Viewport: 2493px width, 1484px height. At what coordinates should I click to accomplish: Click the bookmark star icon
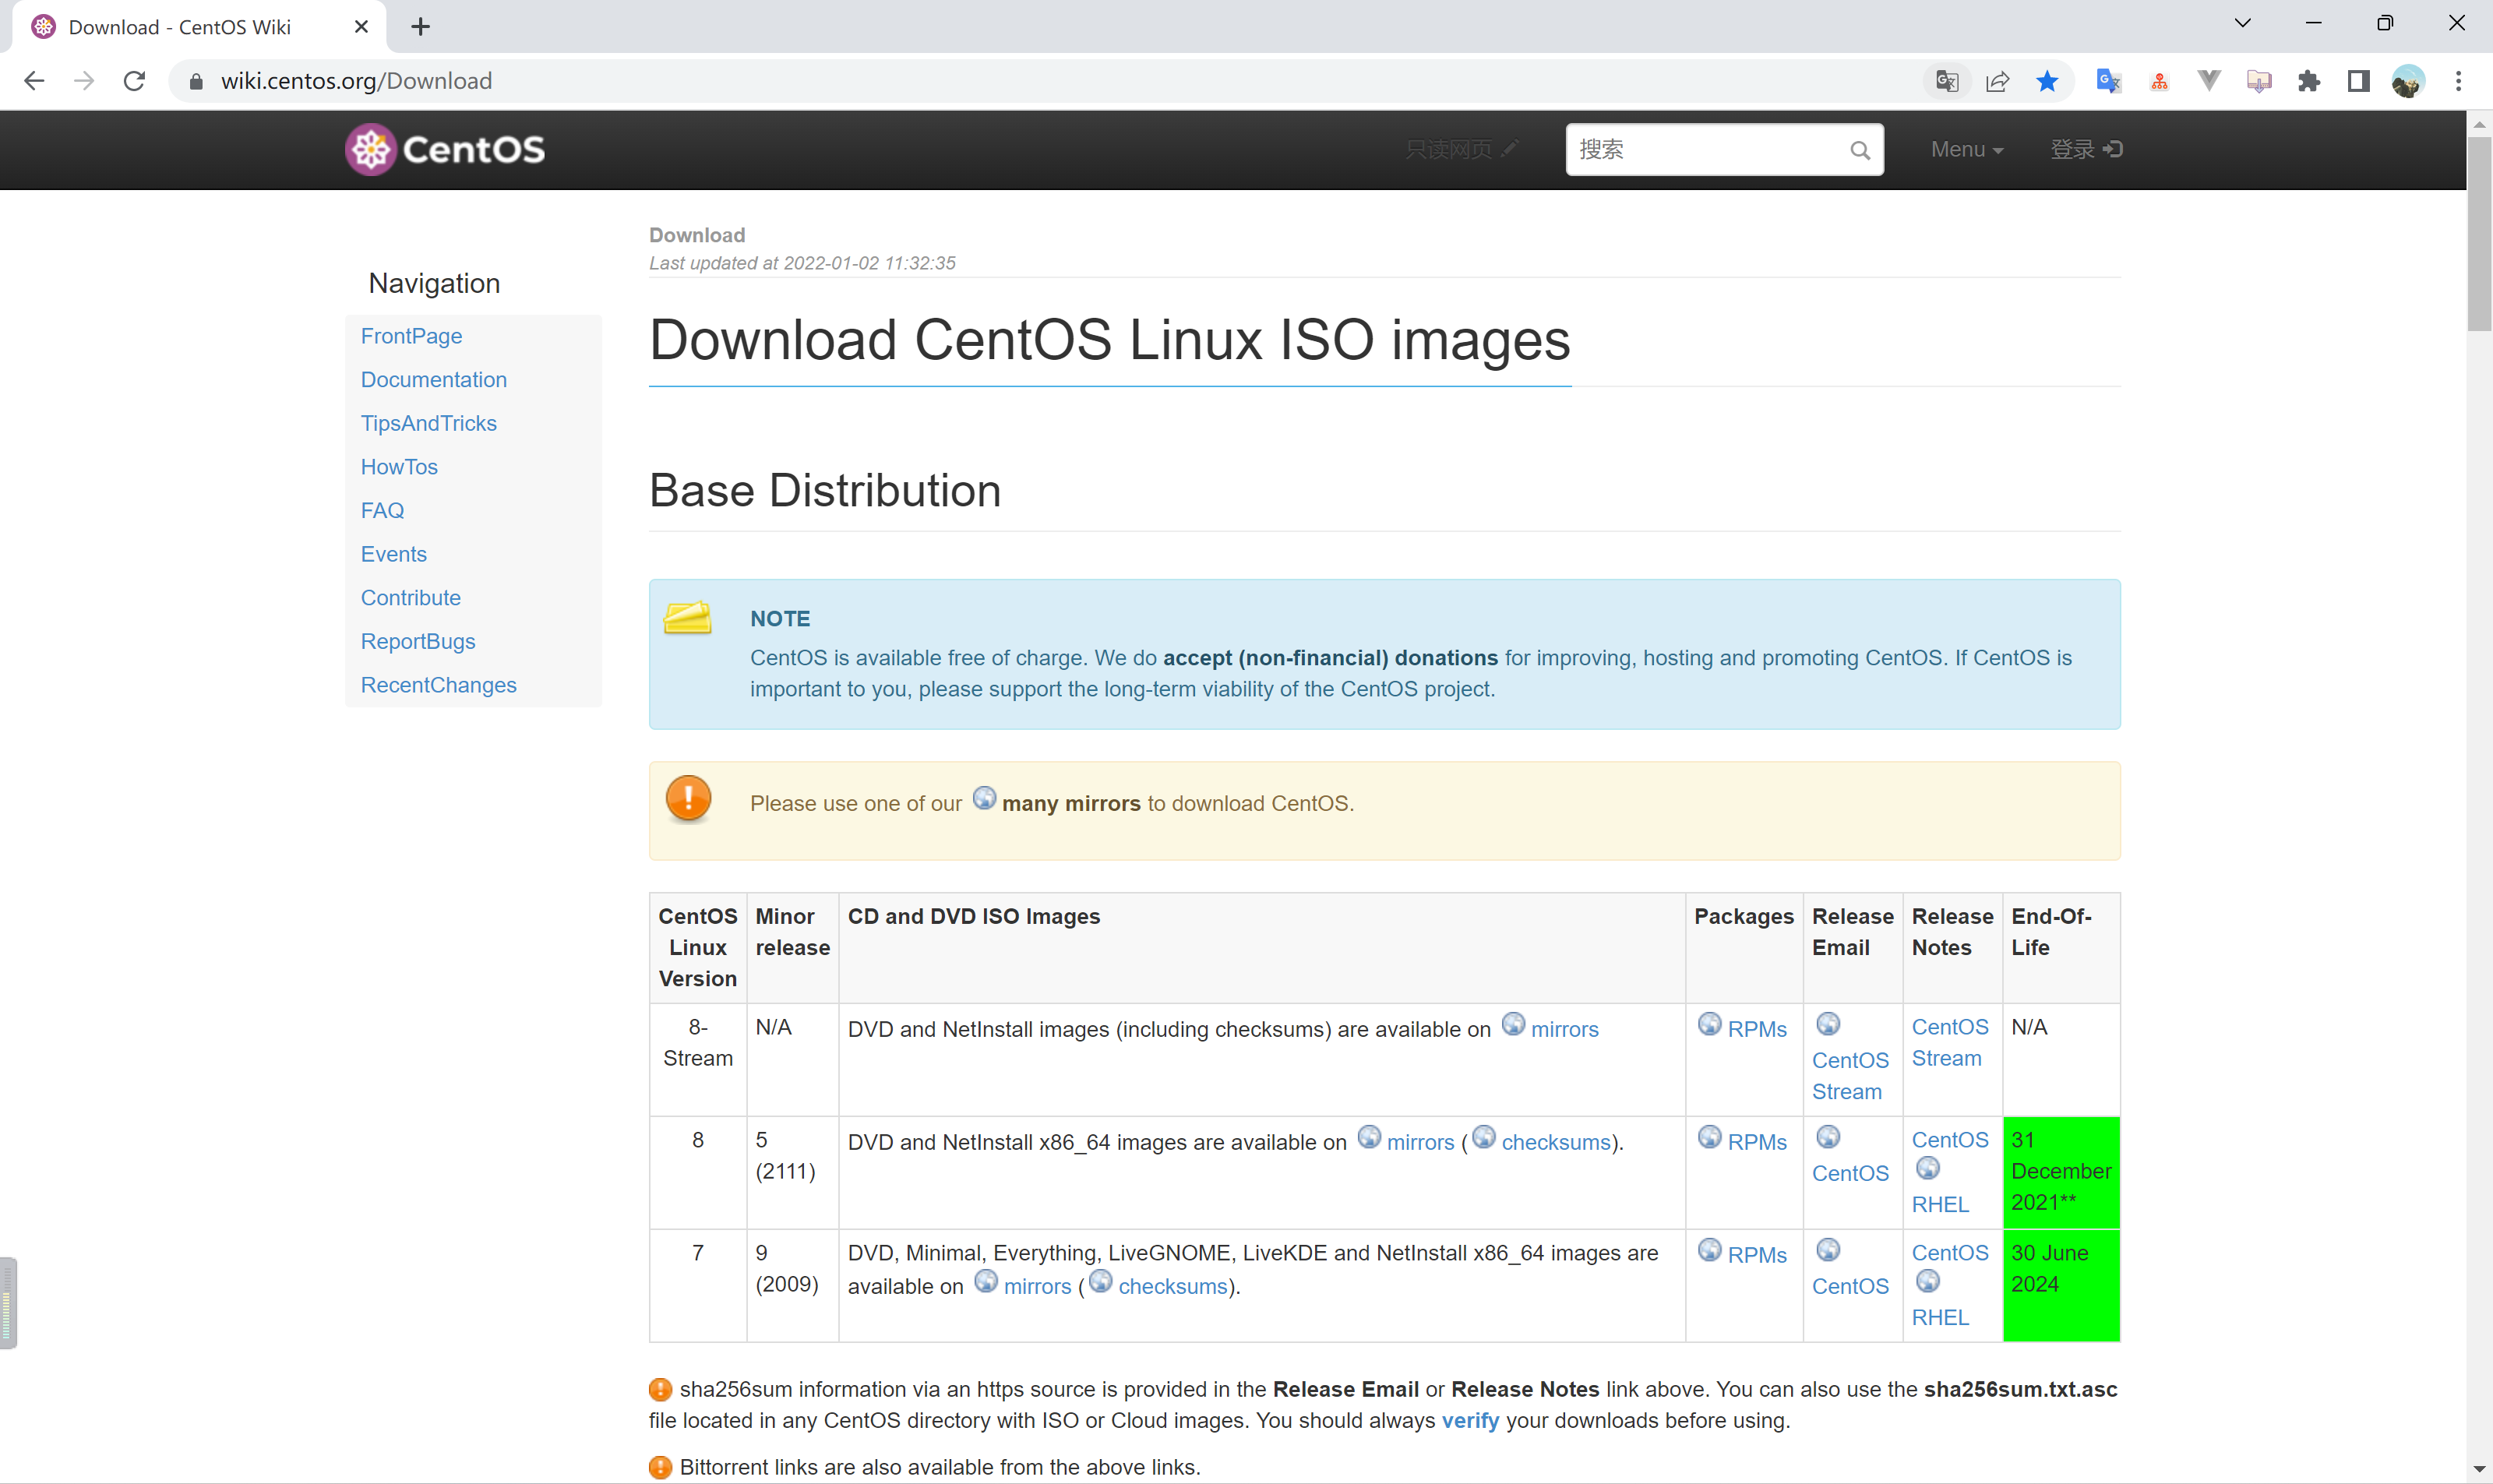coord(2047,81)
